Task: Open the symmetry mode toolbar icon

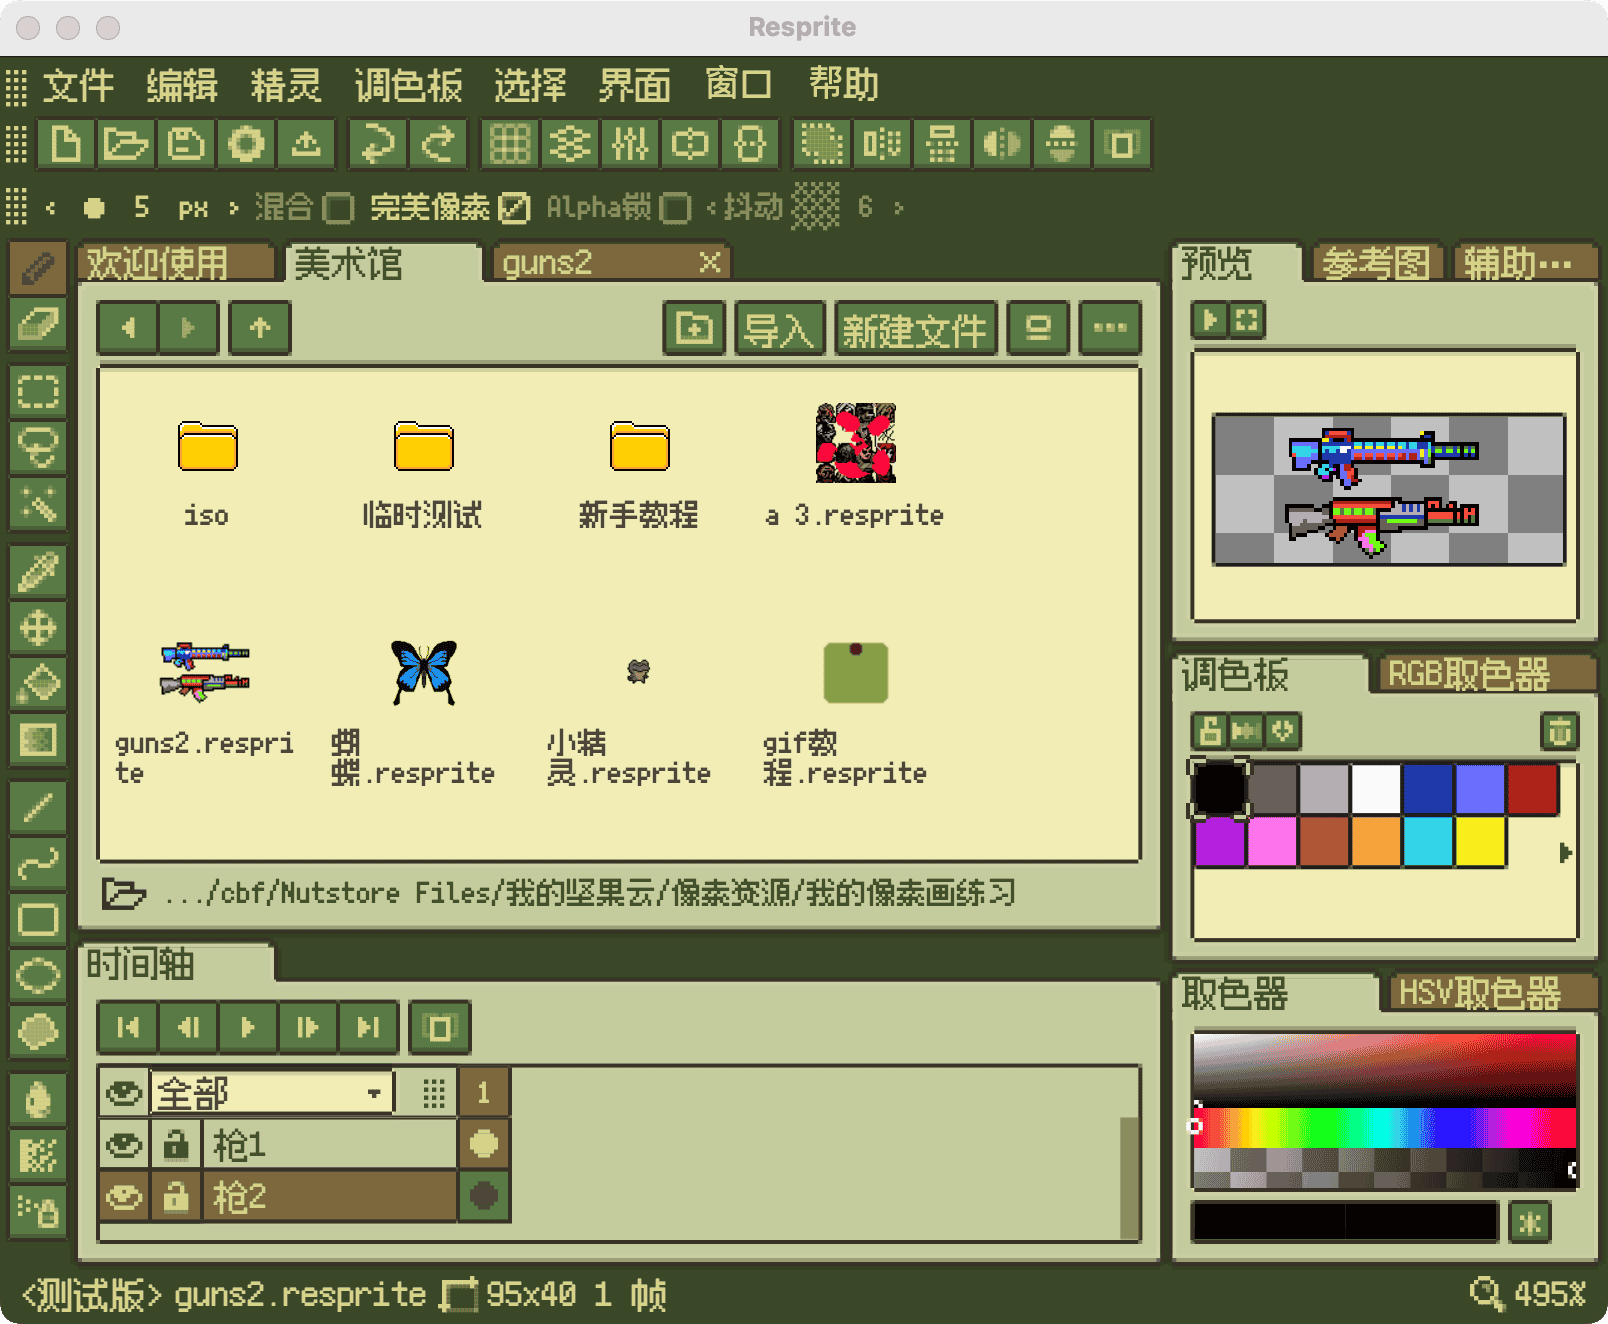Action: (1001, 144)
